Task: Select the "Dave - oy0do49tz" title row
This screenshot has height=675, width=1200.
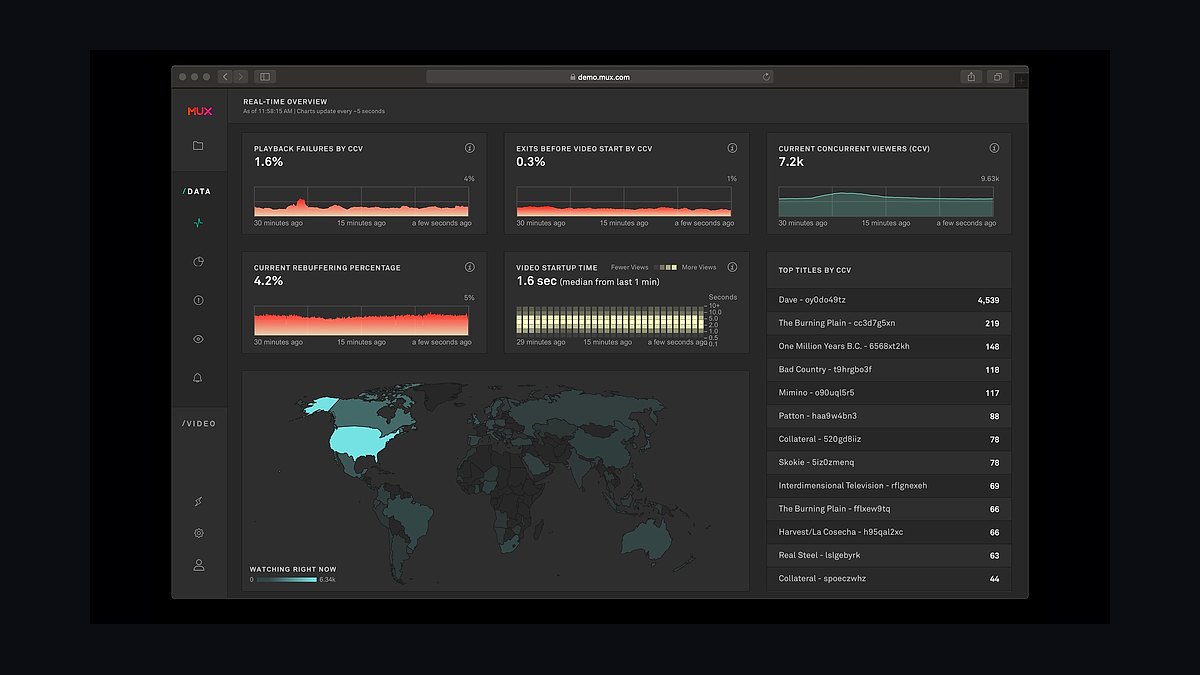Action: [889, 299]
